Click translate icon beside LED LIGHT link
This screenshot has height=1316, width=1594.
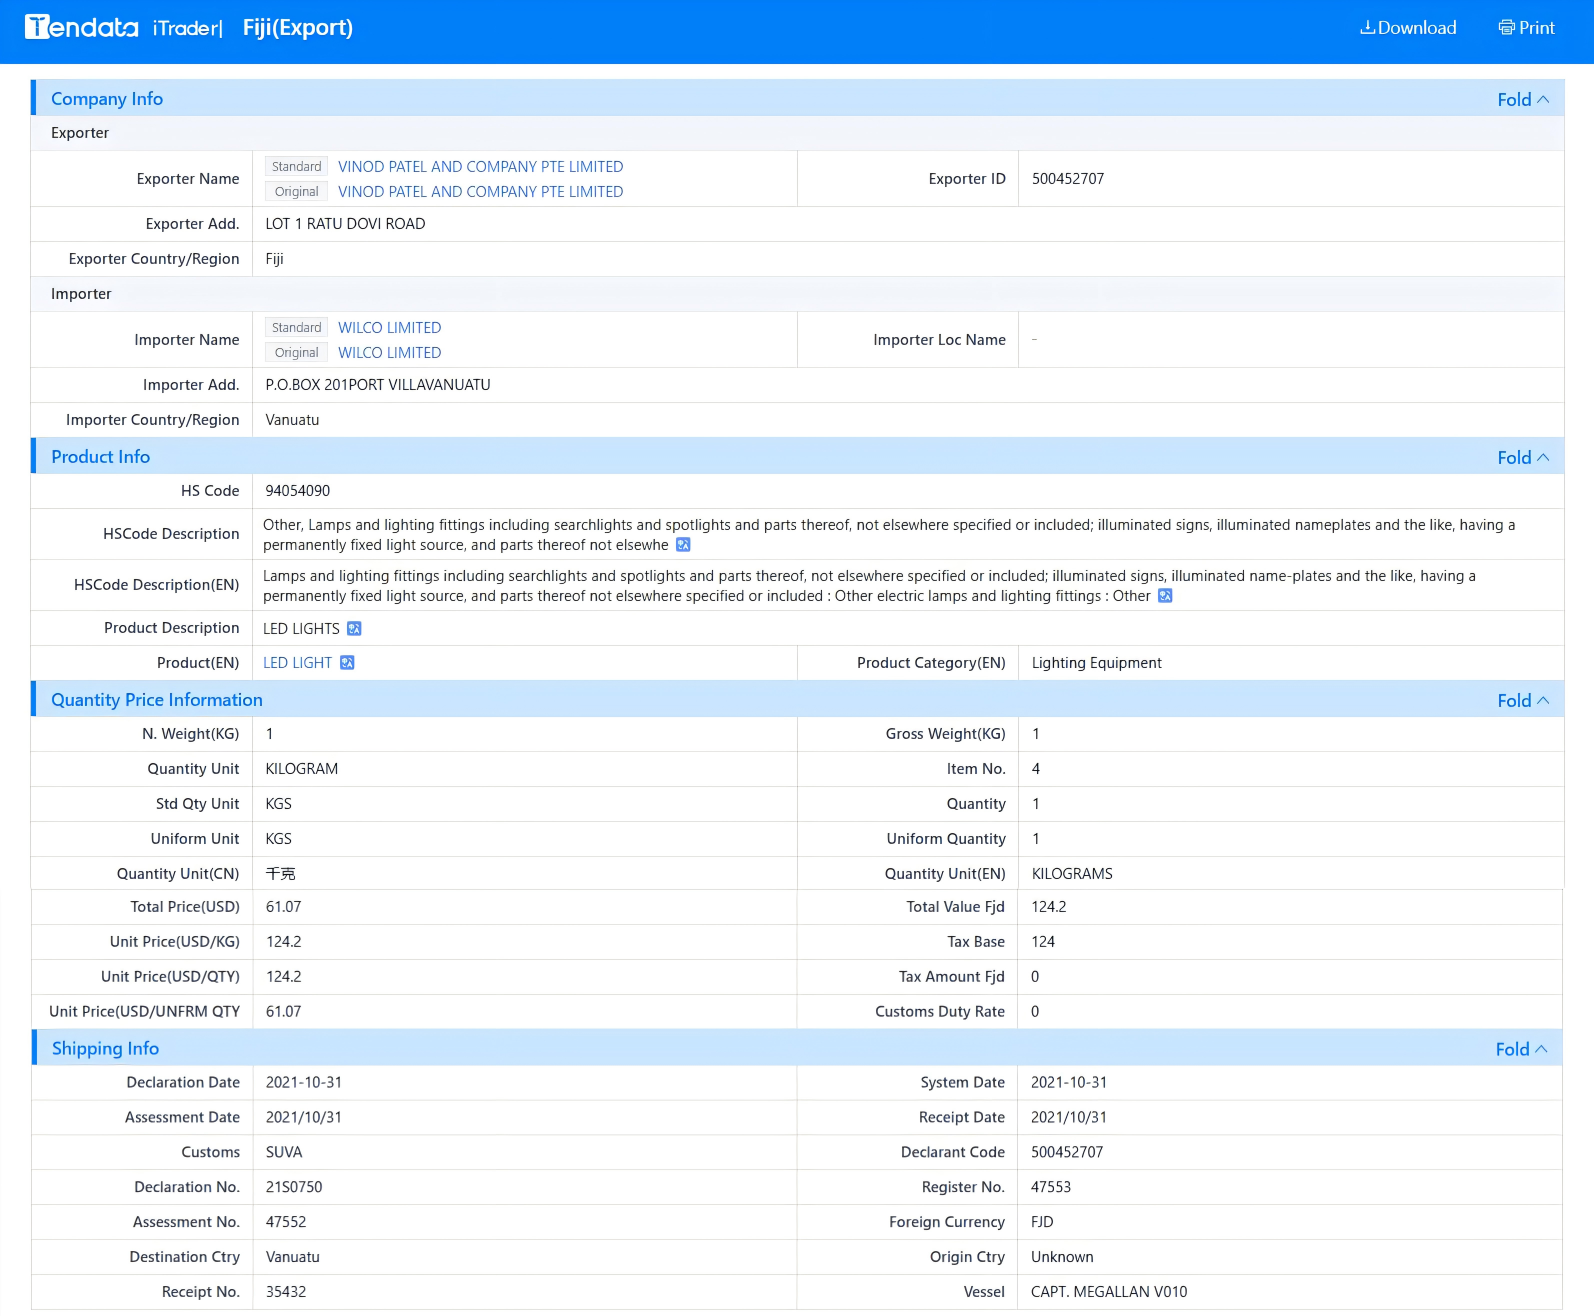[347, 663]
